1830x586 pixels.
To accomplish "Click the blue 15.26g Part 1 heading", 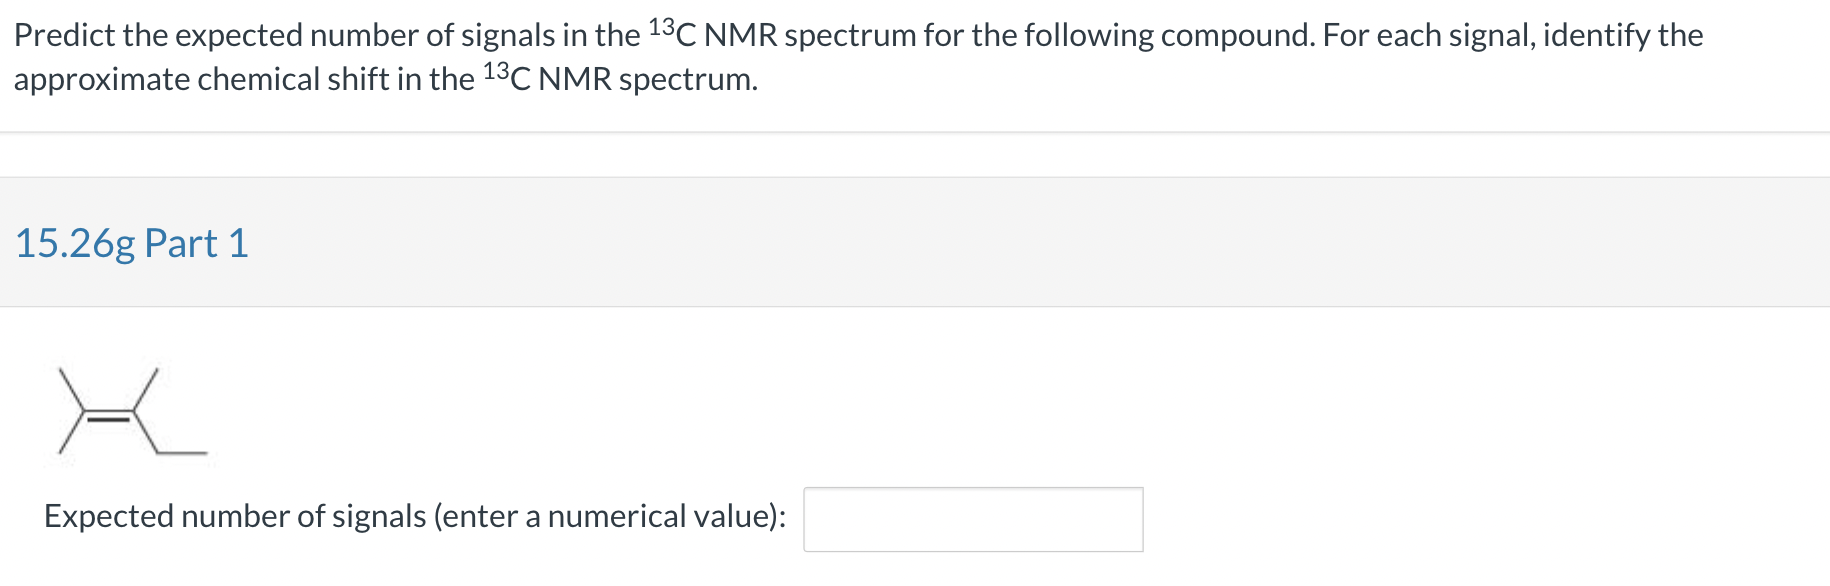I will coord(131,242).
